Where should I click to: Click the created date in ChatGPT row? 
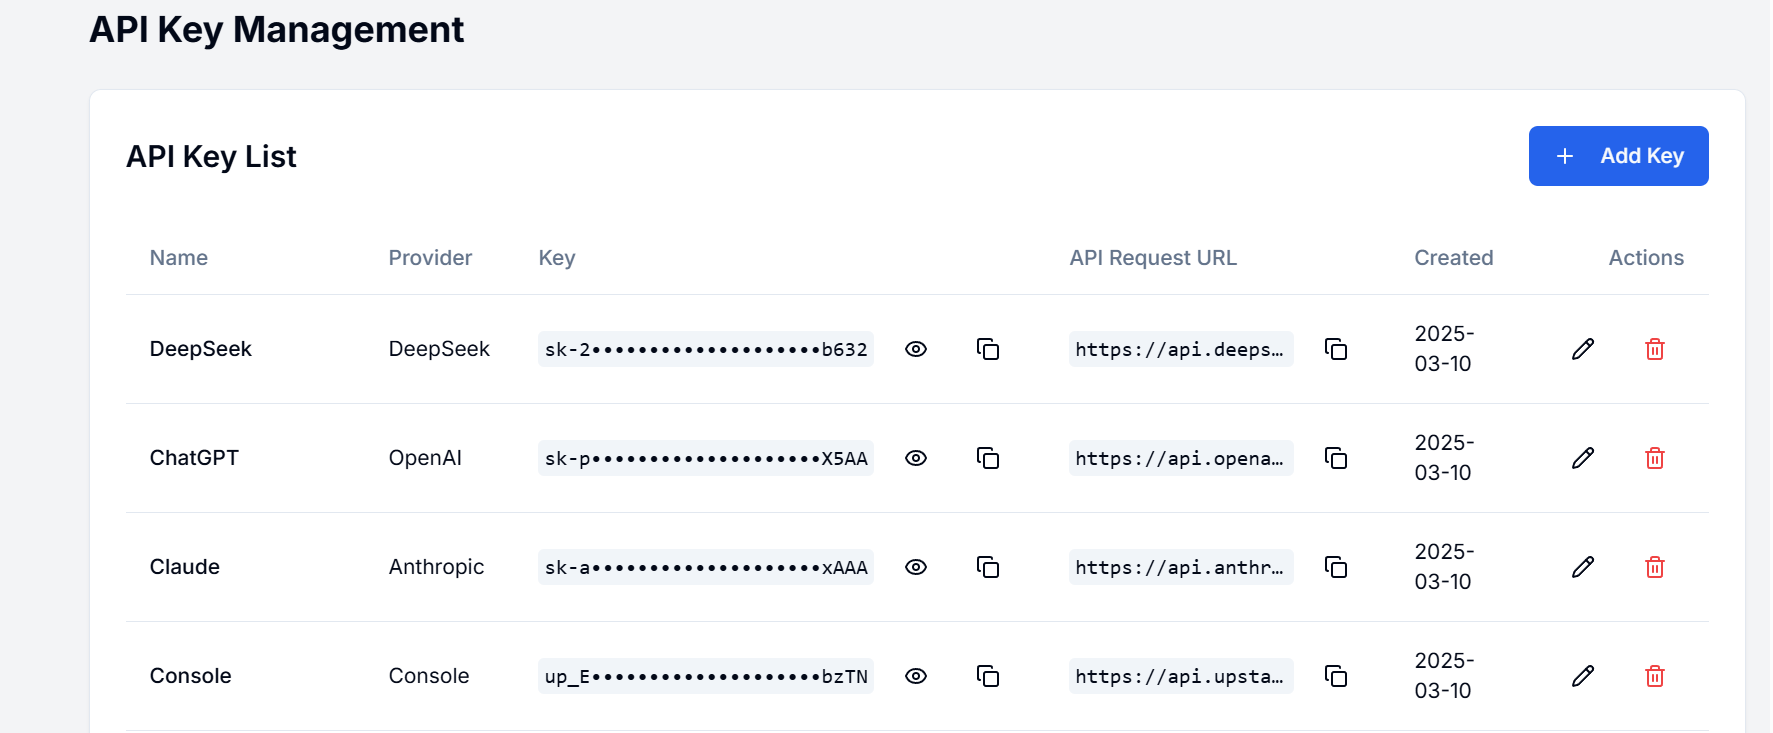1444,458
